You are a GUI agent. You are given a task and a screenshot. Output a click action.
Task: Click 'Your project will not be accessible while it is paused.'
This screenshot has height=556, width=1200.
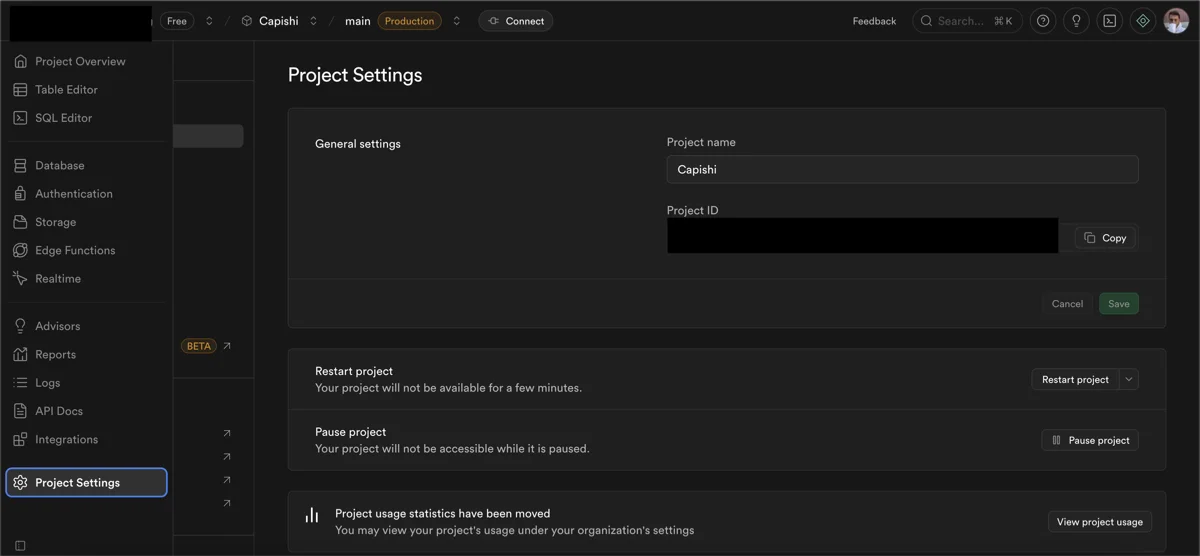pos(452,449)
